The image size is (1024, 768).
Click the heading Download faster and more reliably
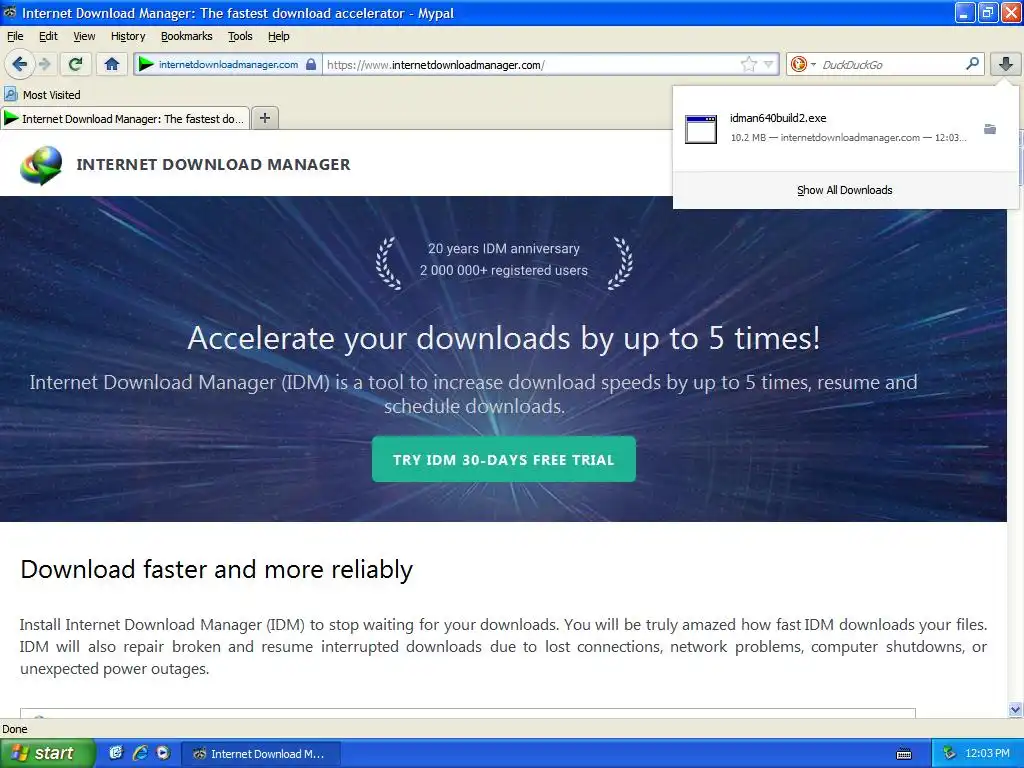point(217,569)
